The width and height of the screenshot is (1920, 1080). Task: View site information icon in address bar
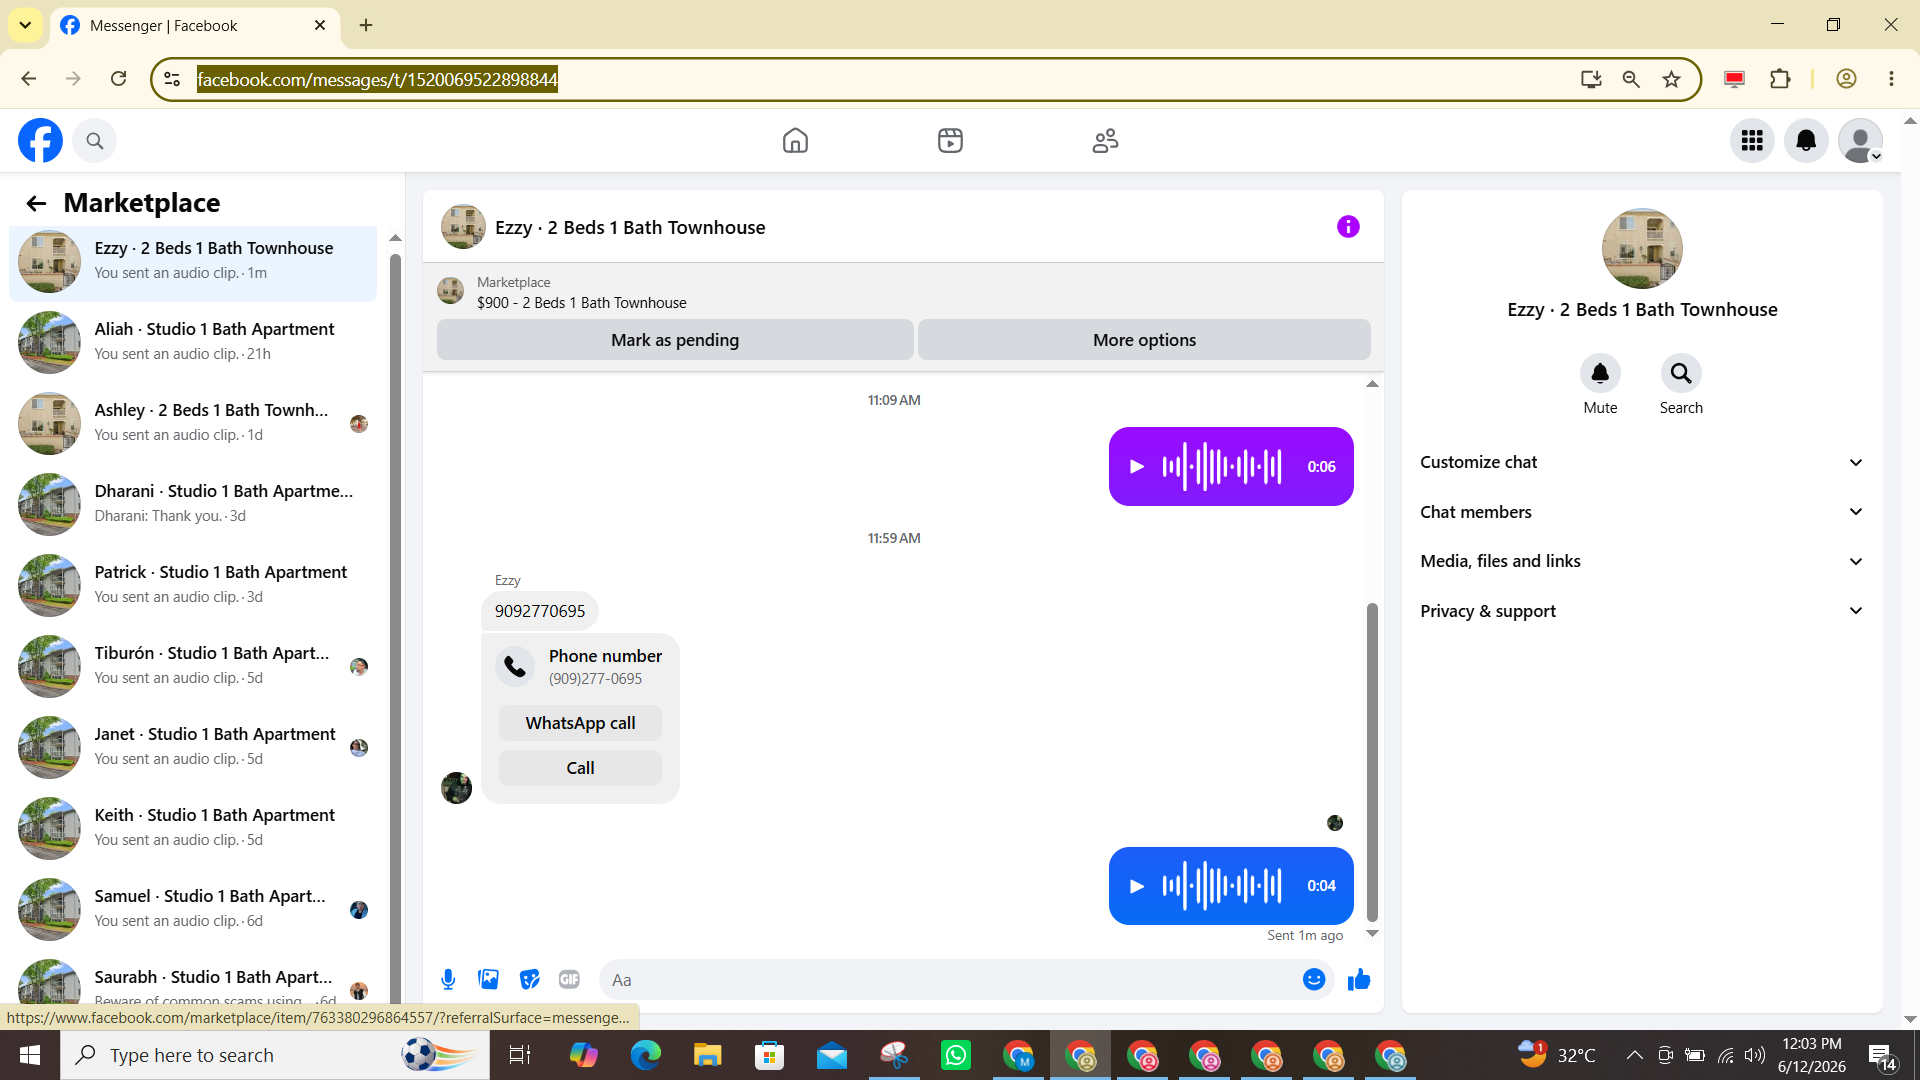[172, 79]
